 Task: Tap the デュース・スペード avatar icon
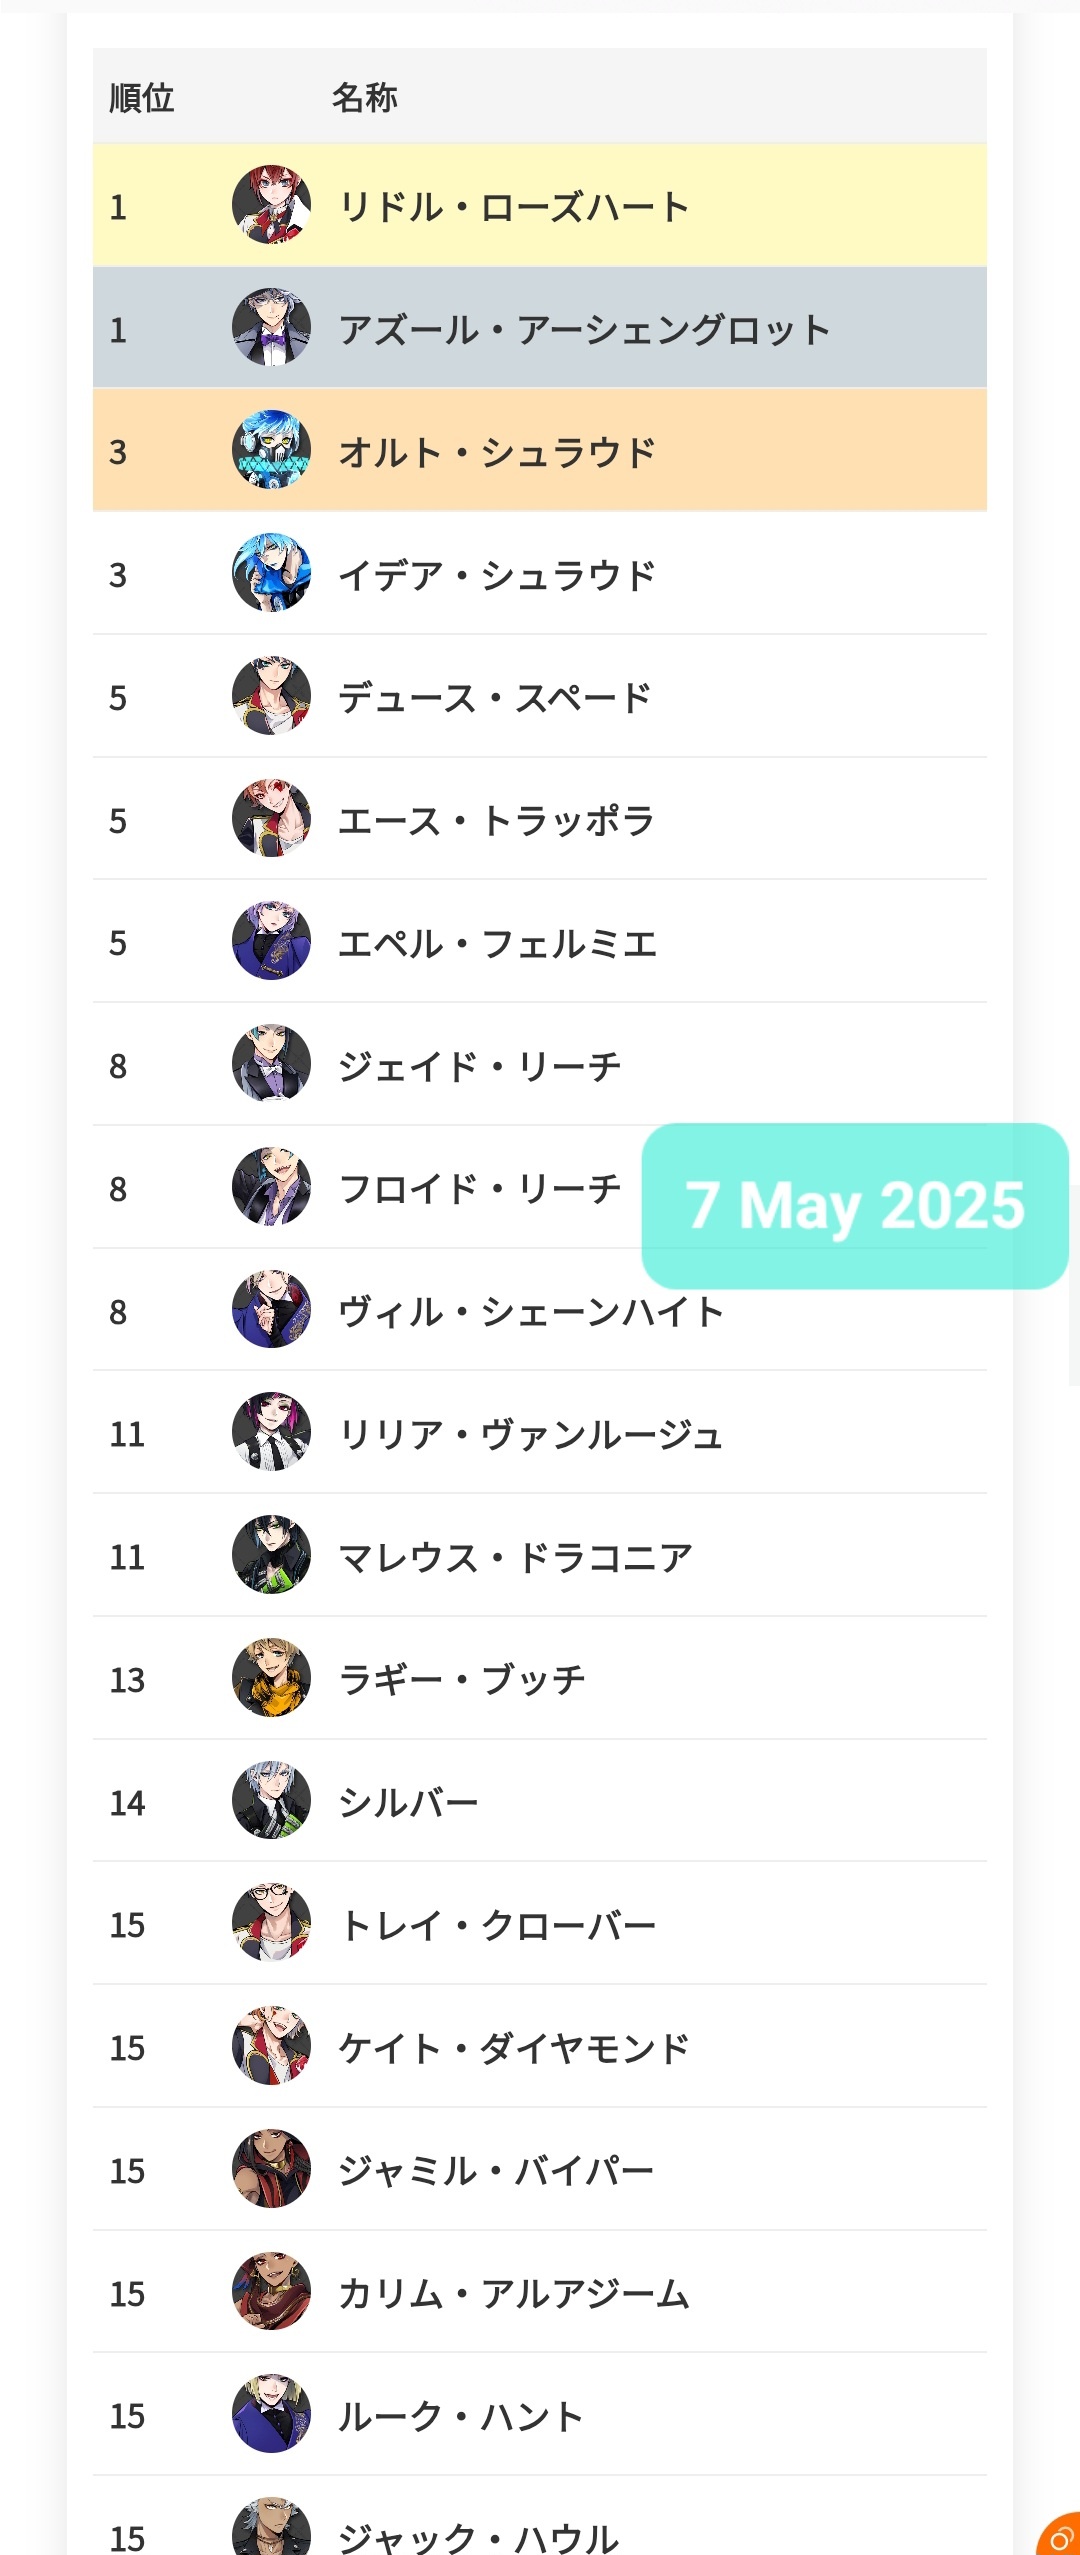tap(271, 696)
